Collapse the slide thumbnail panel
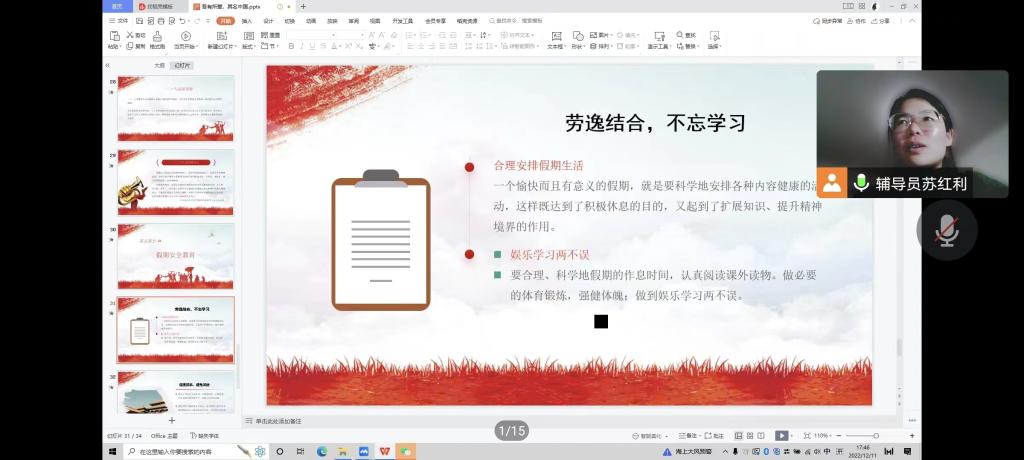 pyautogui.click(x=108, y=65)
